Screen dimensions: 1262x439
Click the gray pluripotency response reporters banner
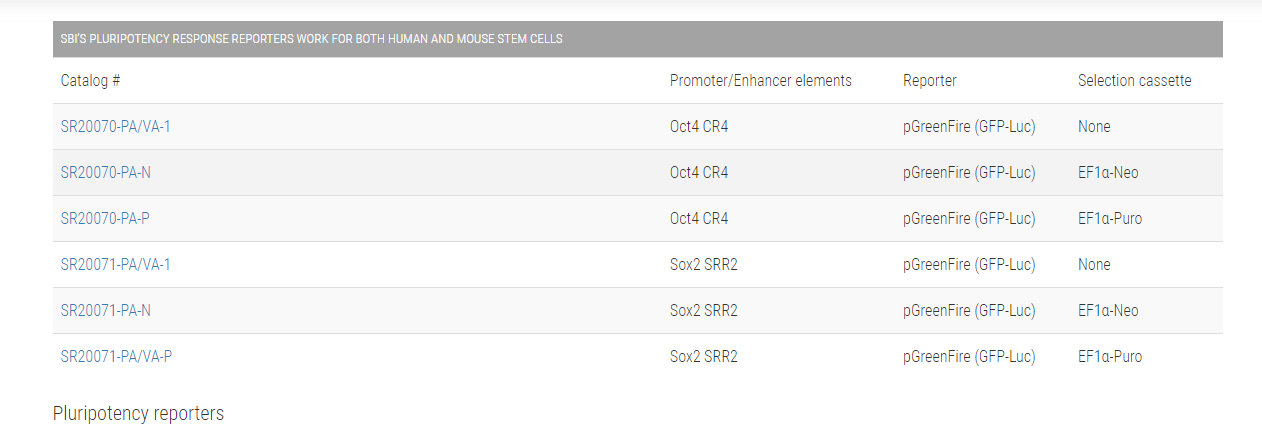[x=637, y=40]
